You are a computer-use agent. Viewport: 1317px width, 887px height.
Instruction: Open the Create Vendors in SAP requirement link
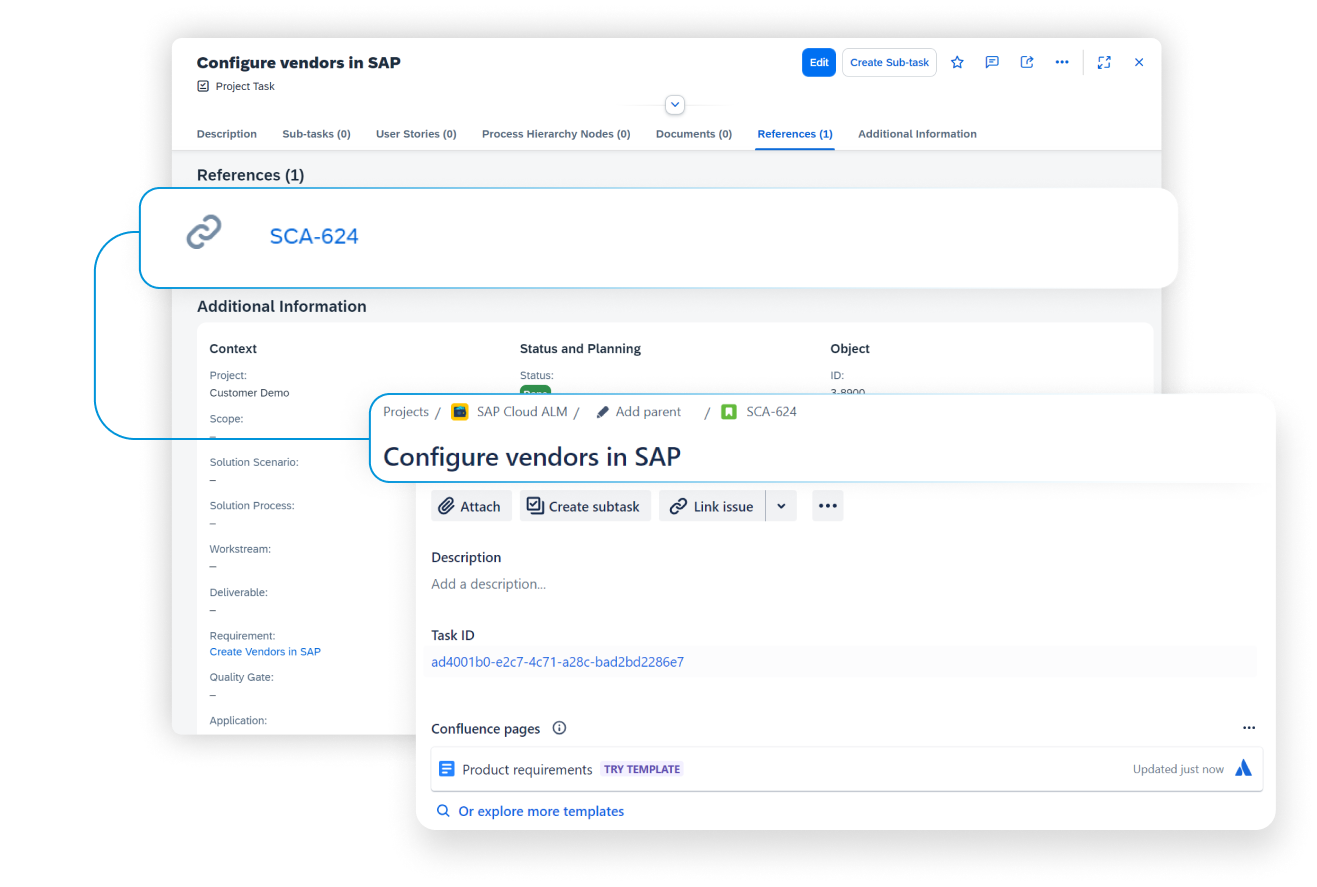coord(265,651)
